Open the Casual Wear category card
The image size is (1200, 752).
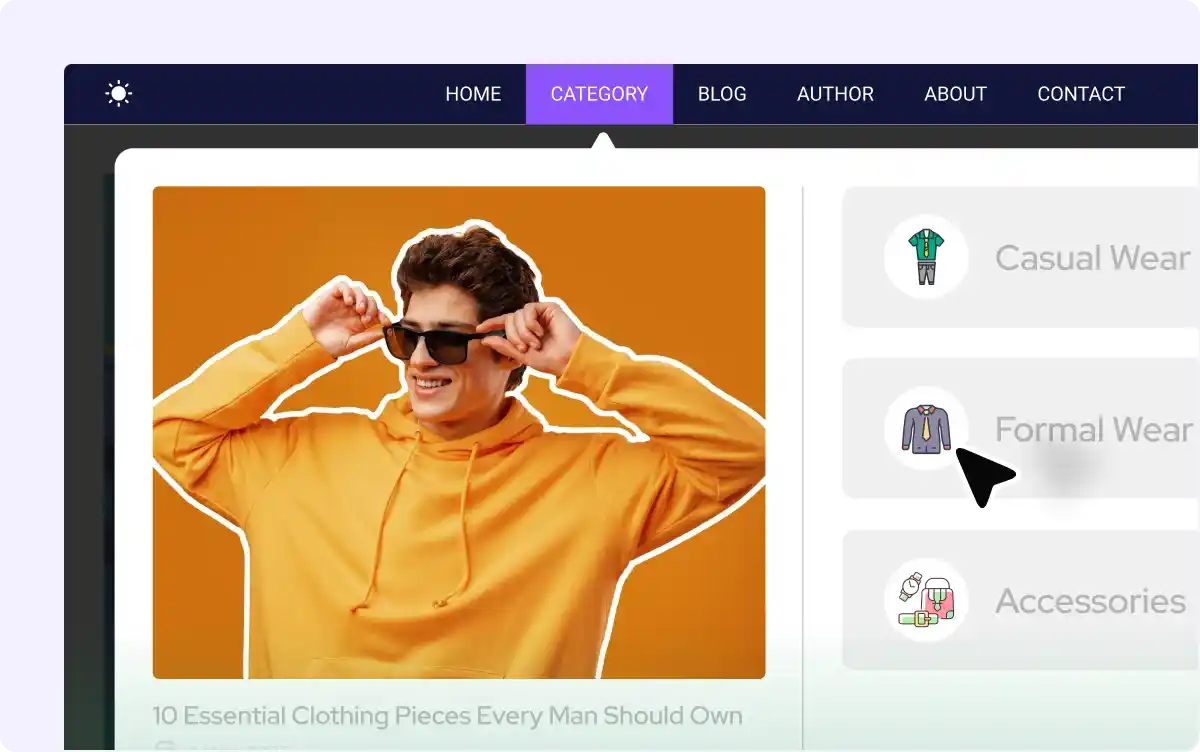(x=1020, y=257)
